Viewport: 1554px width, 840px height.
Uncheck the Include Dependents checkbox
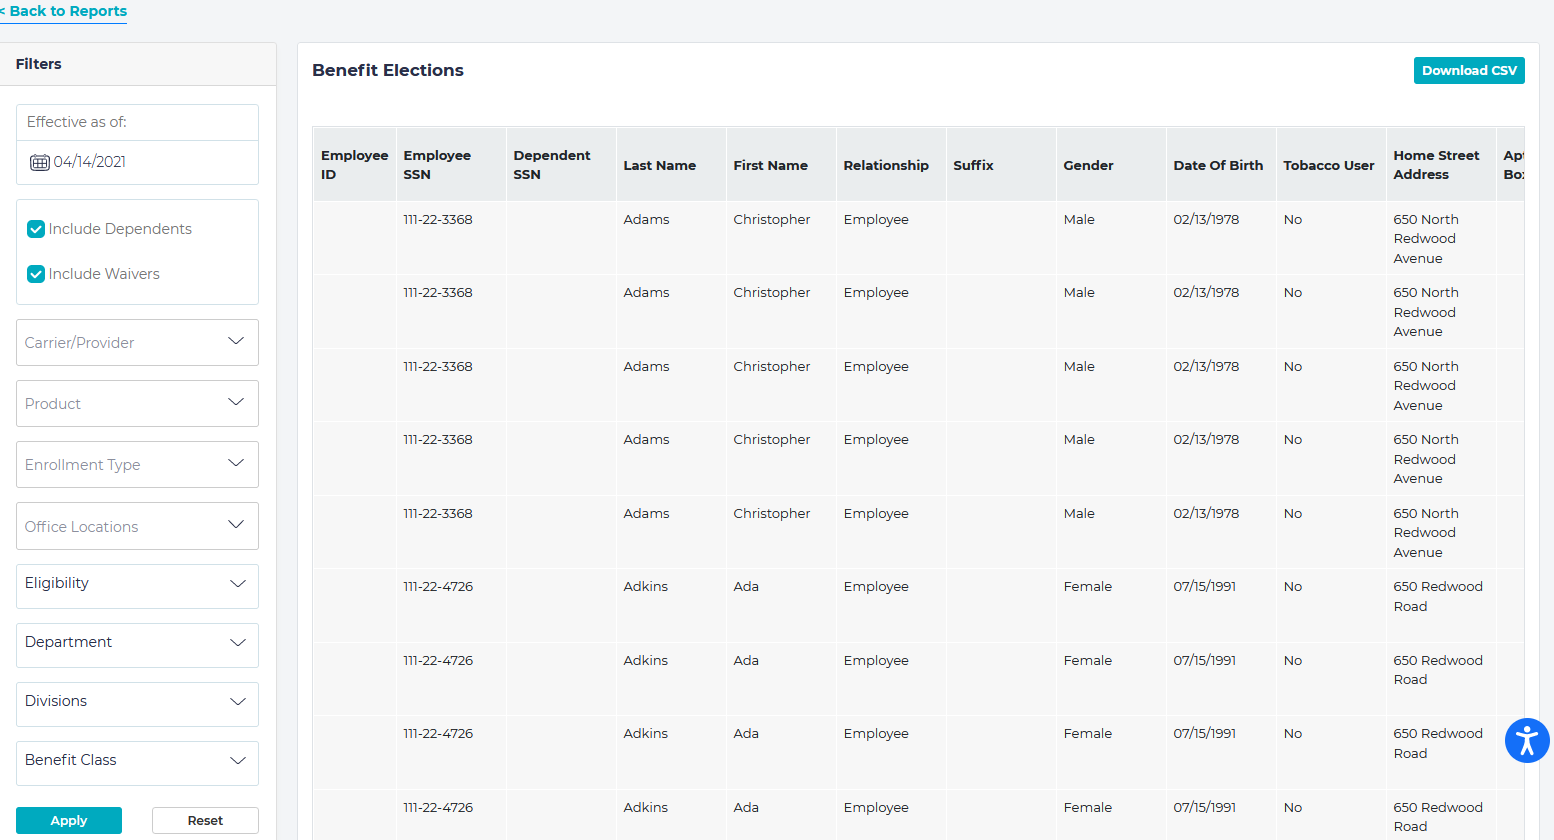point(36,229)
